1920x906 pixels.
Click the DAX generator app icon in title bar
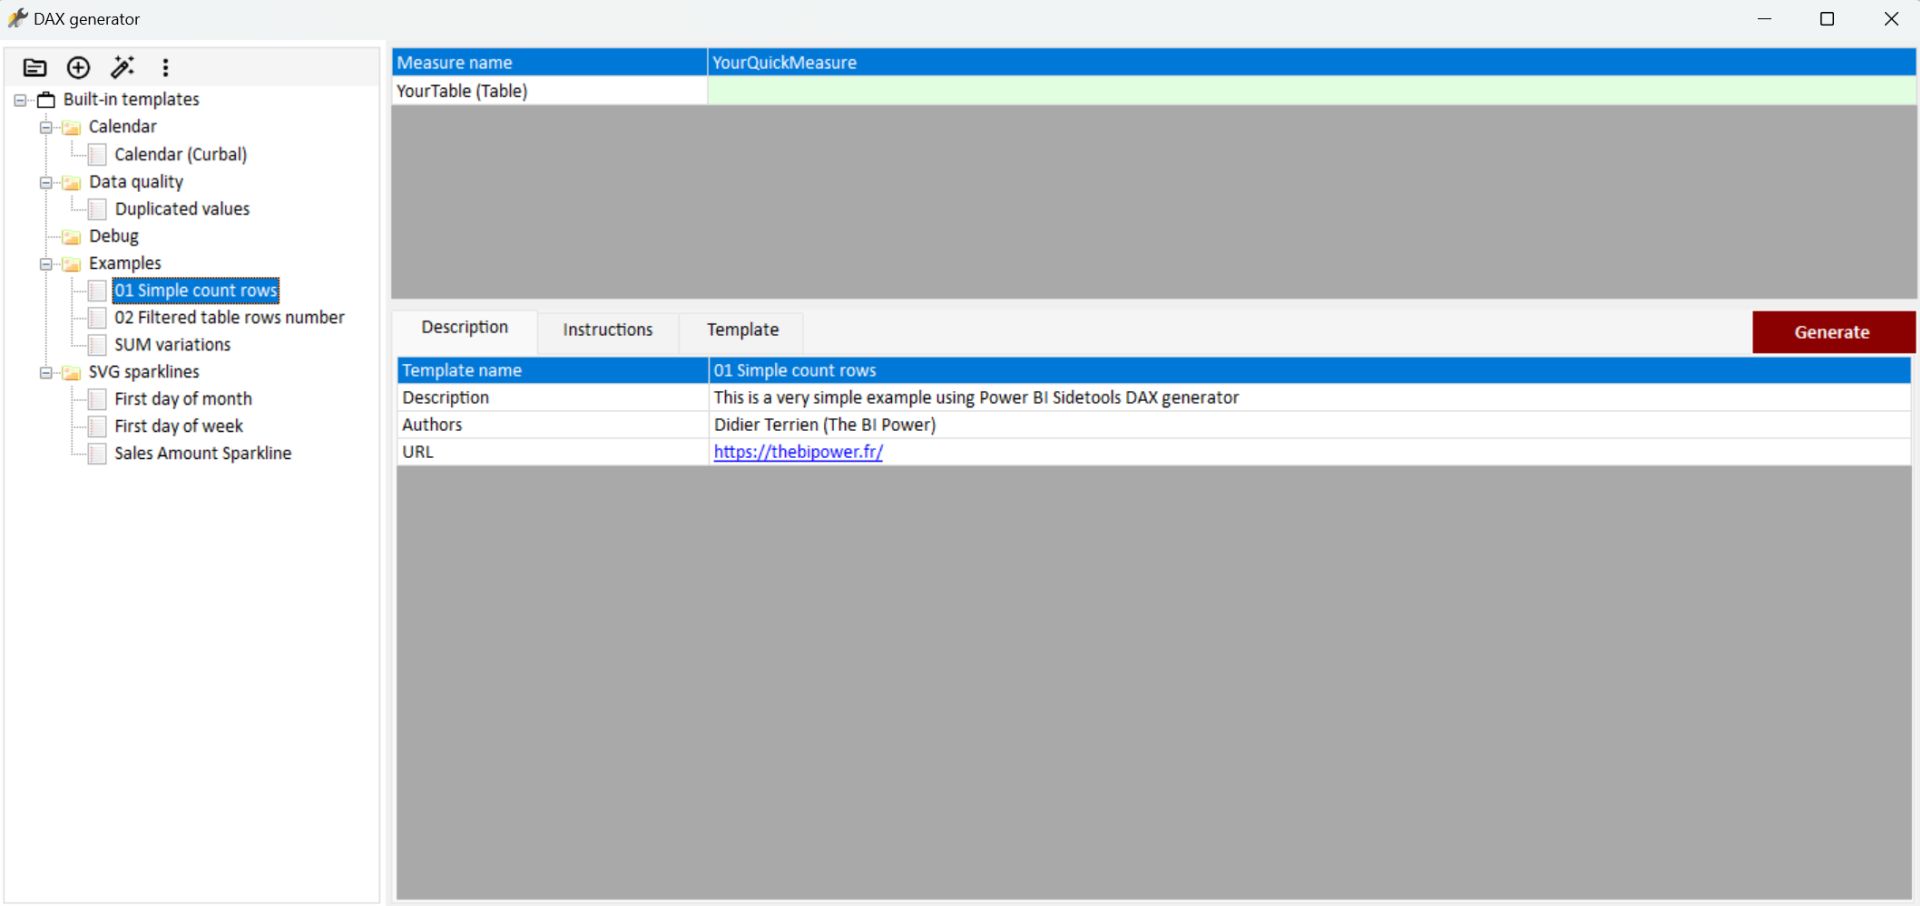pyautogui.click(x=17, y=18)
